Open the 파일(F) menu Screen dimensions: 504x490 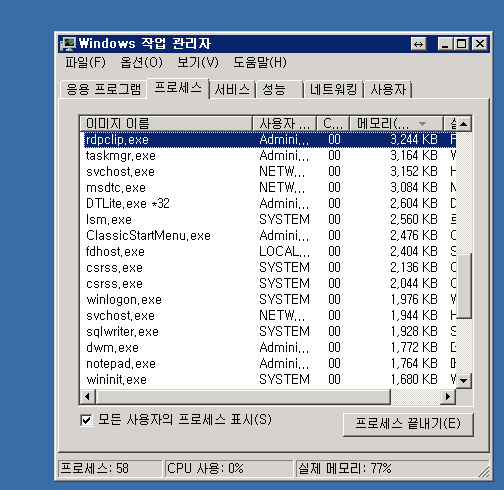click(85, 62)
